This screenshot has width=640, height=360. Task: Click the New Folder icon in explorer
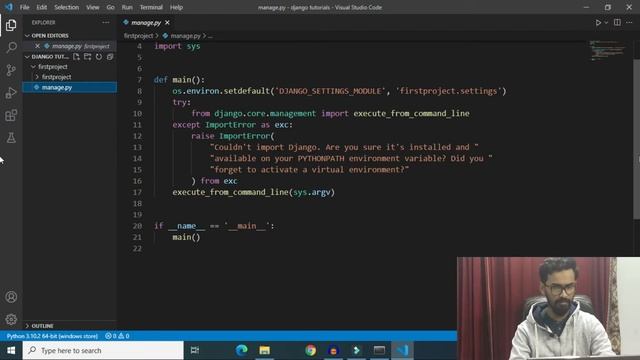click(x=87, y=57)
